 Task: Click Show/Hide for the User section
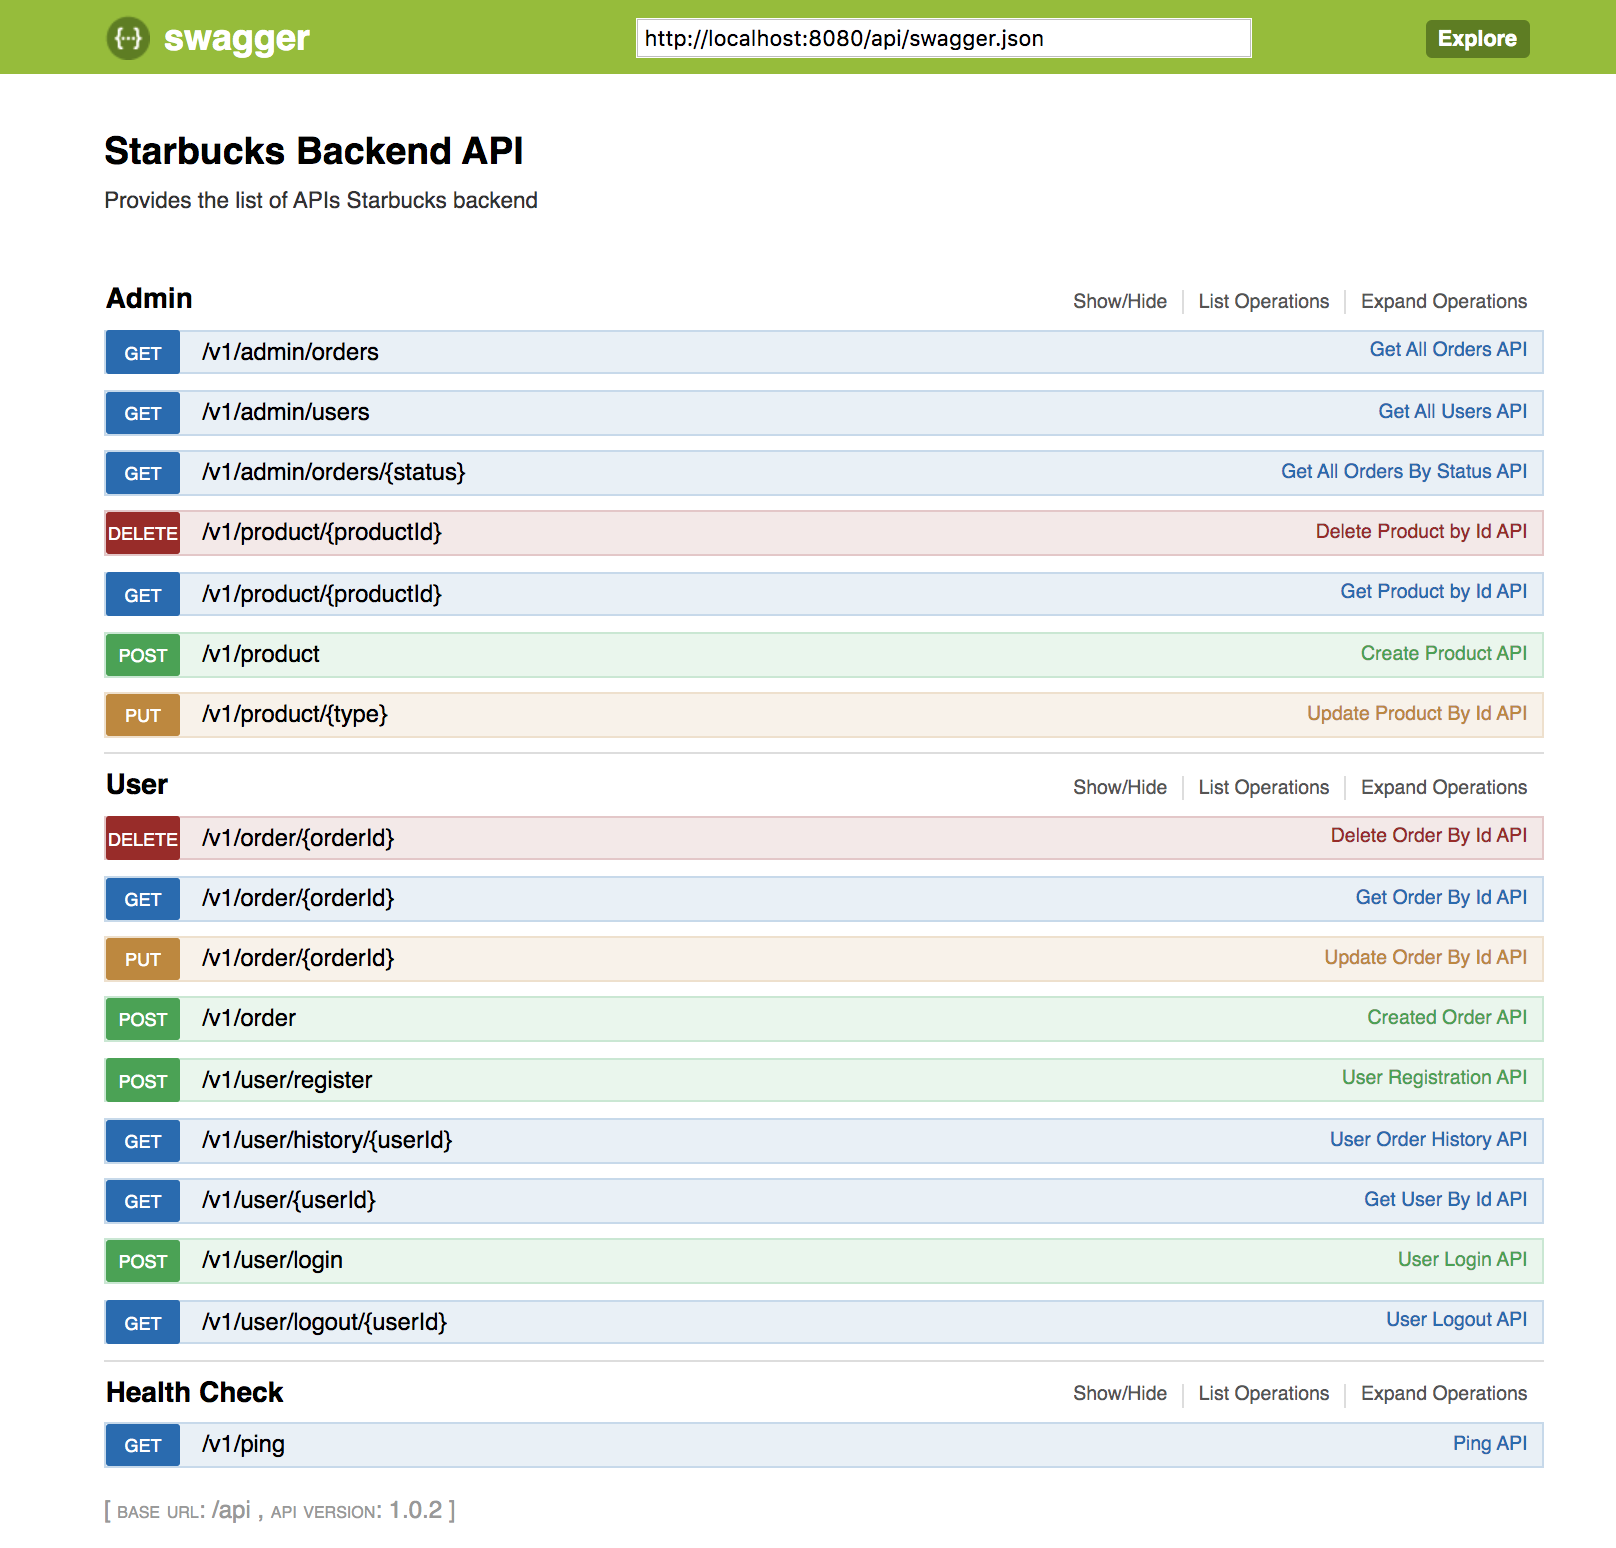click(1119, 787)
